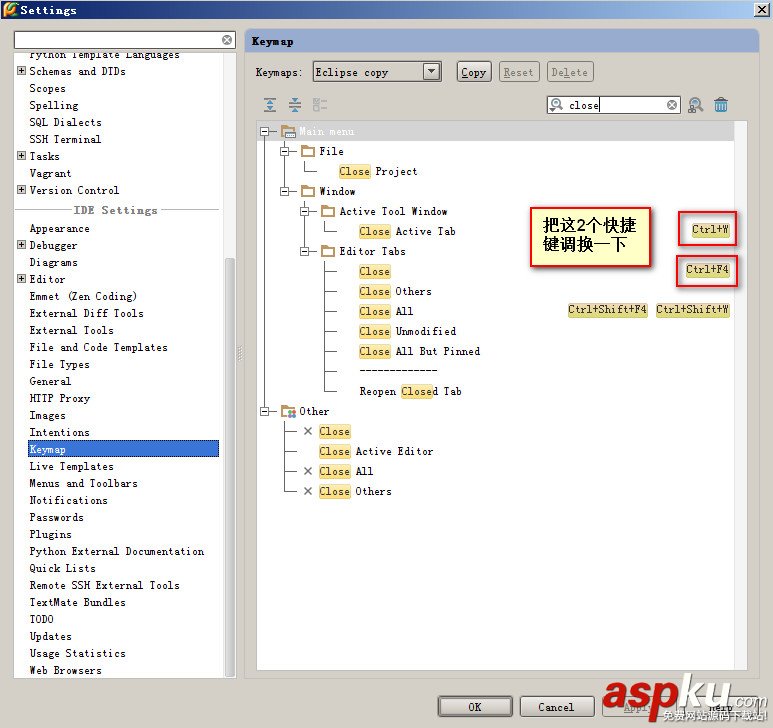Select File Types settings page
773x728 pixels.
tap(60, 364)
